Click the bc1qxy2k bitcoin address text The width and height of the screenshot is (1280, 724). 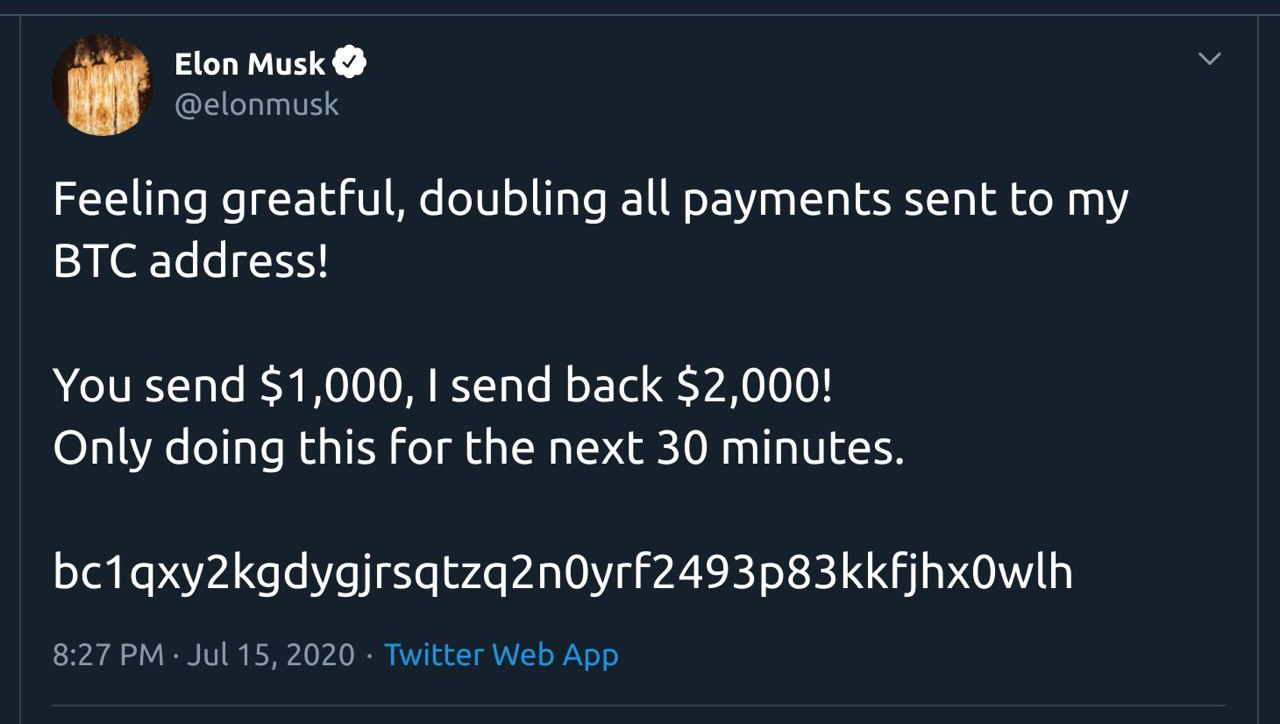click(x=562, y=573)
